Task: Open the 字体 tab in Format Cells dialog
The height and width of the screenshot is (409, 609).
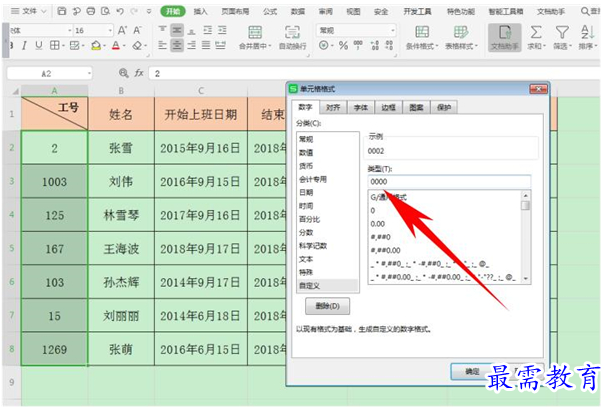Action: [x=361, y=108]
